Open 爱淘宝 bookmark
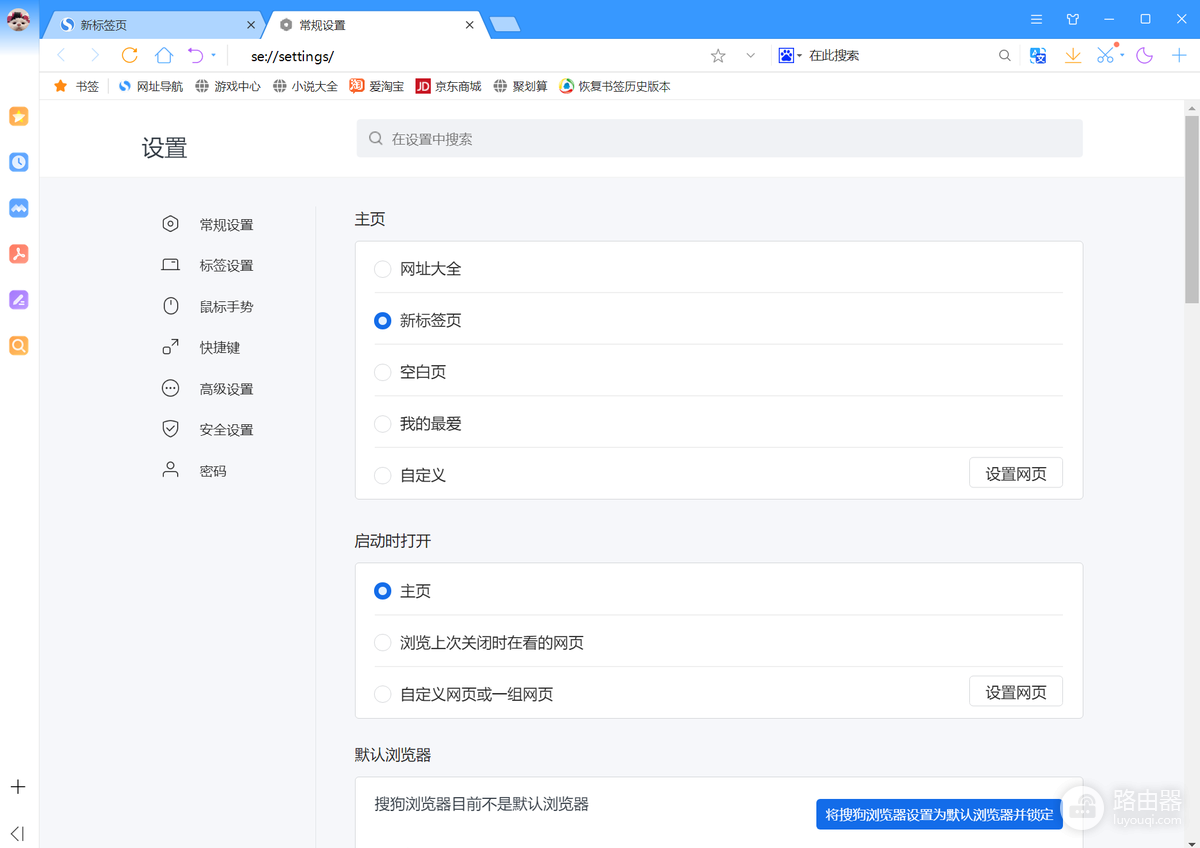This screenshot has width=1200, height=848. coord(377,87)
